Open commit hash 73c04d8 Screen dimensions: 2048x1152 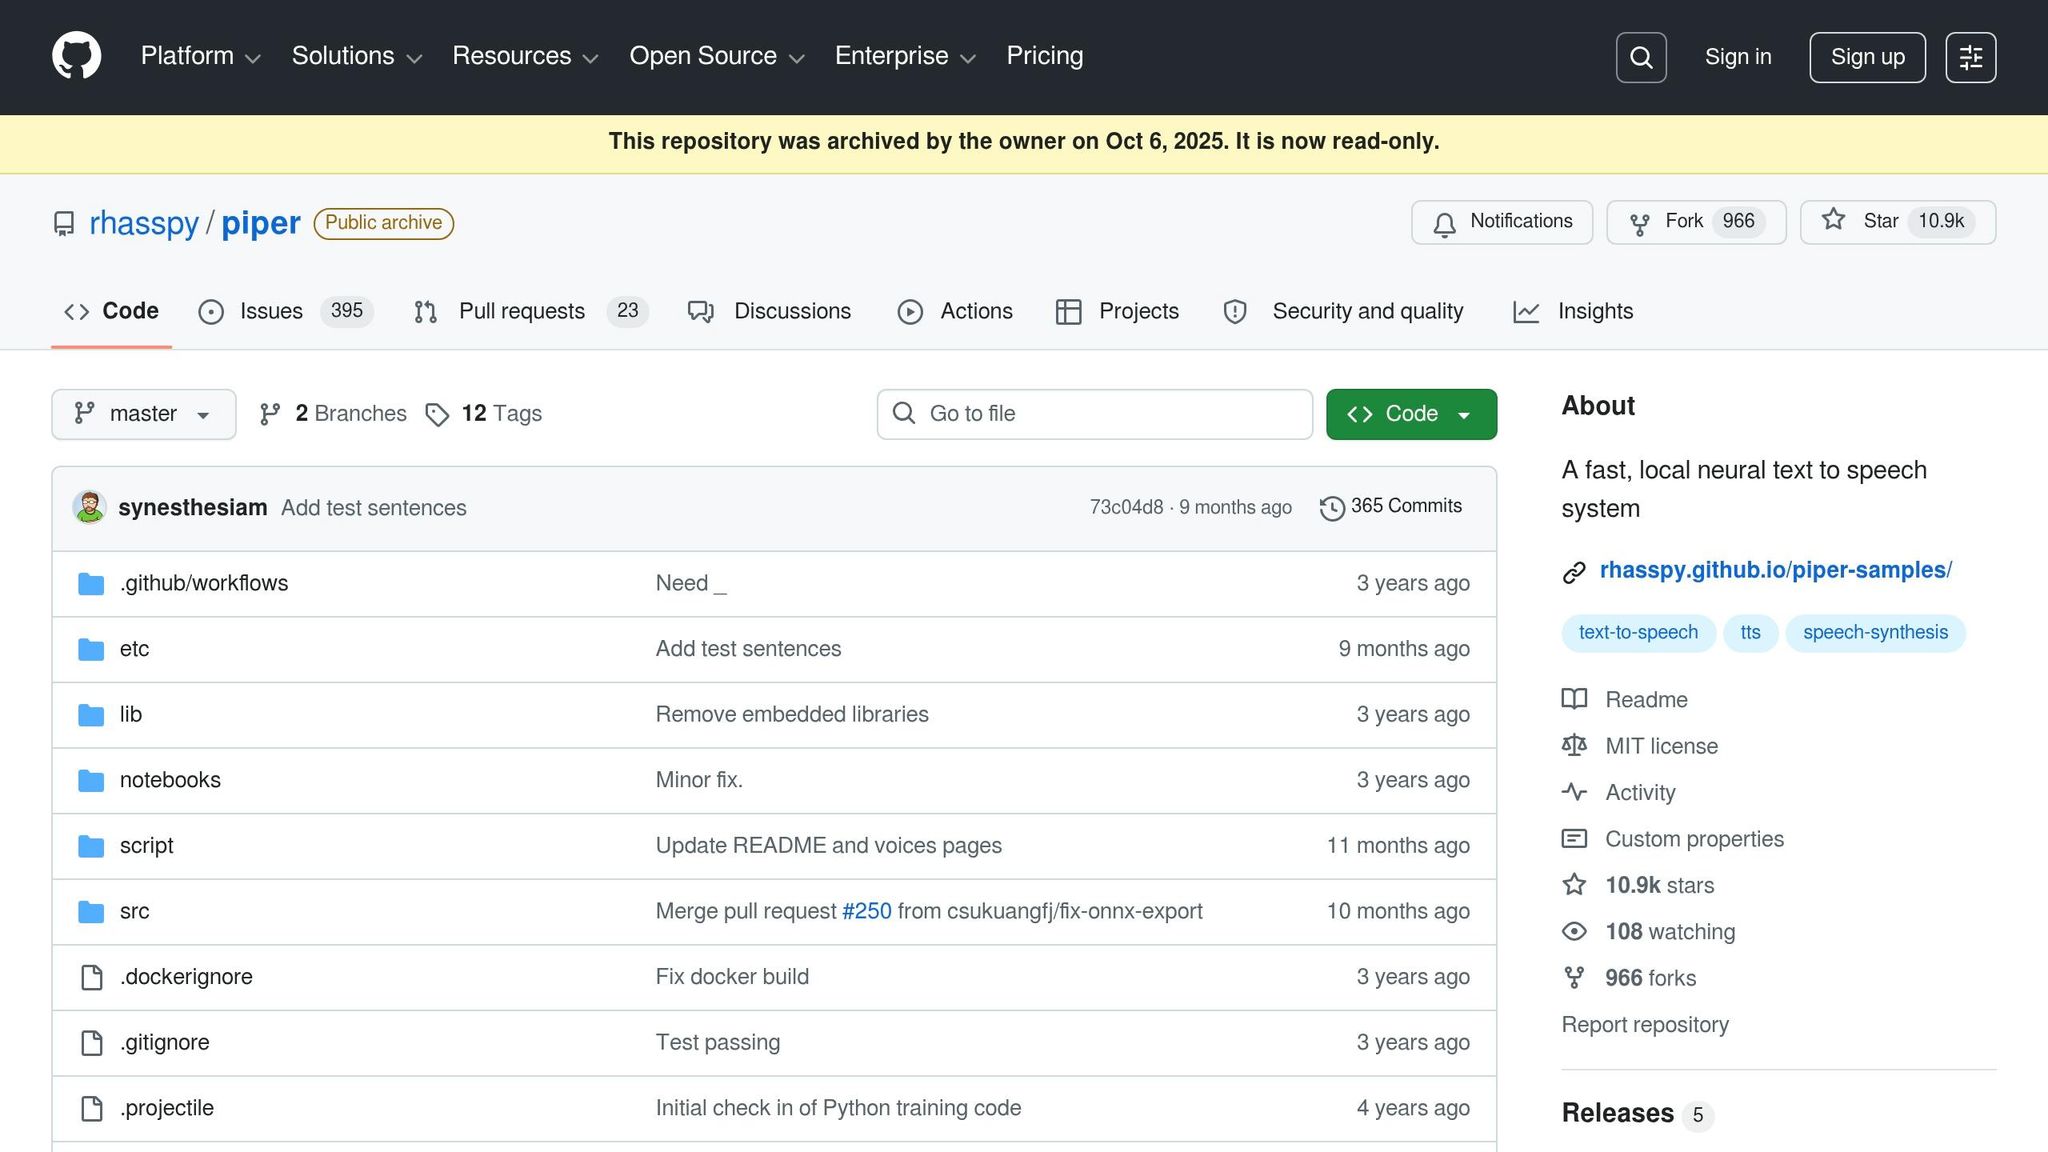[1126, 507]
